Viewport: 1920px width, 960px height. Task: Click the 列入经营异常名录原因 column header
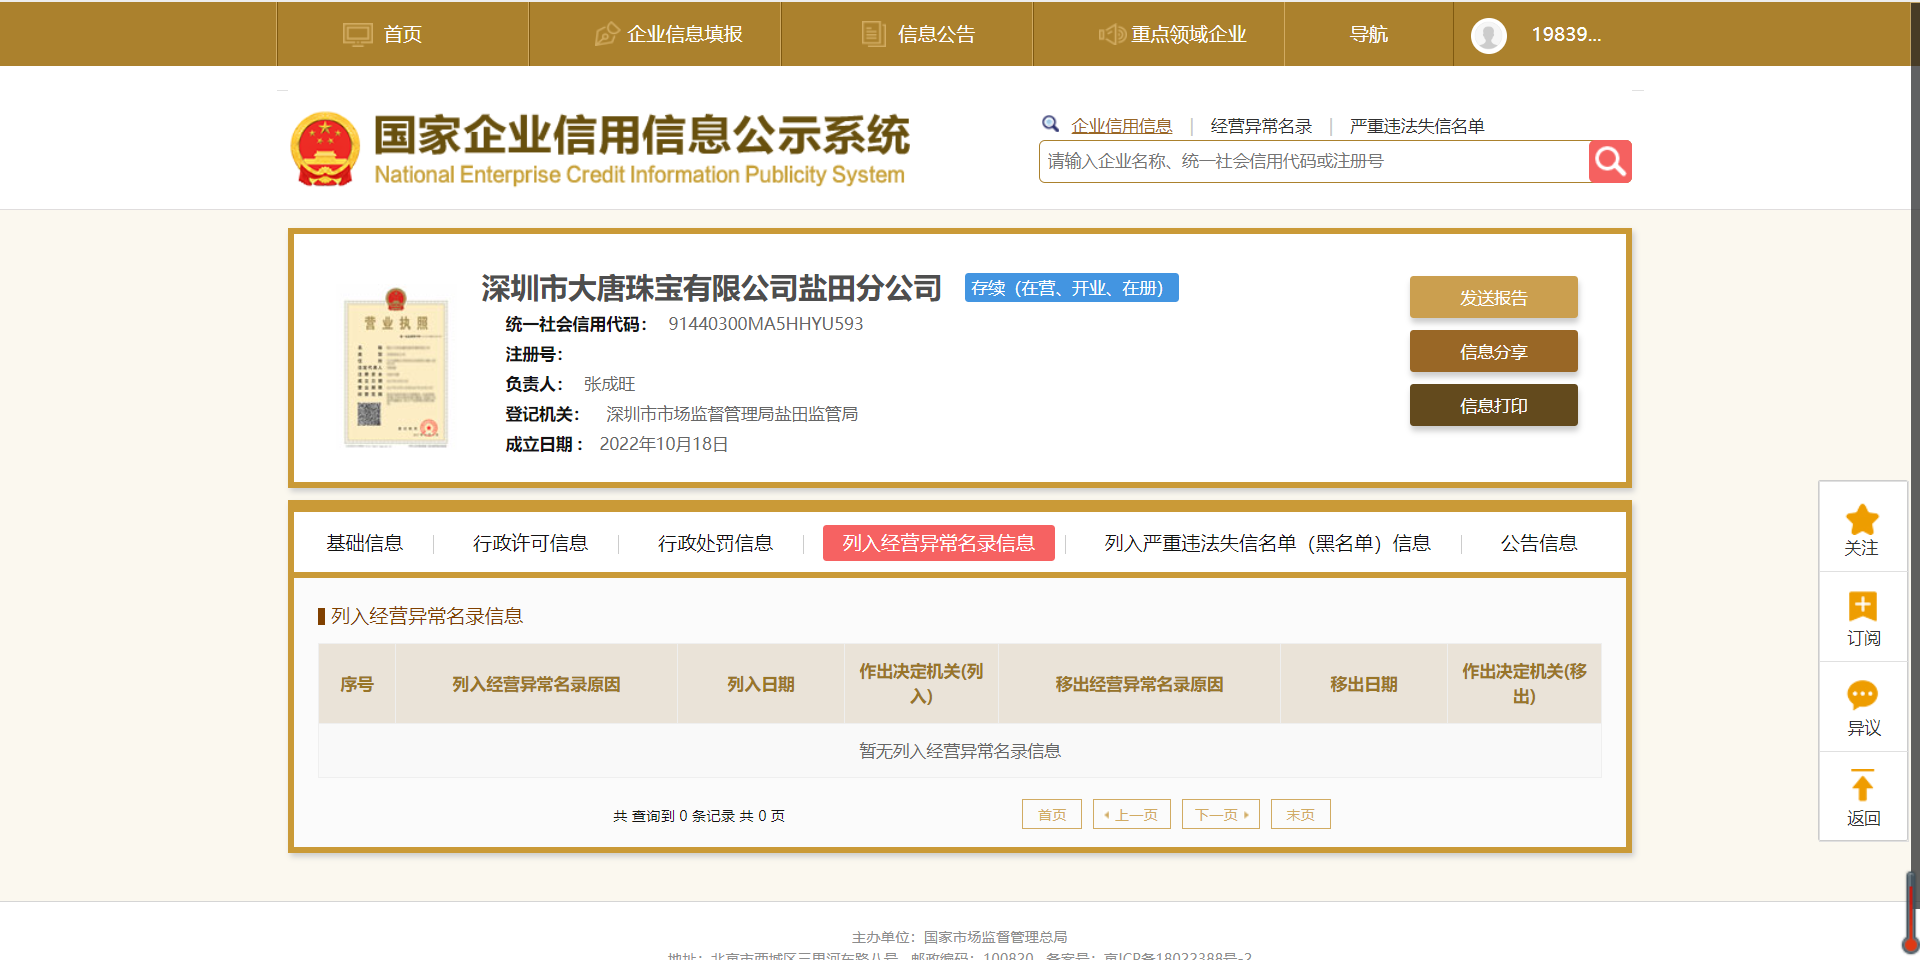536,684
